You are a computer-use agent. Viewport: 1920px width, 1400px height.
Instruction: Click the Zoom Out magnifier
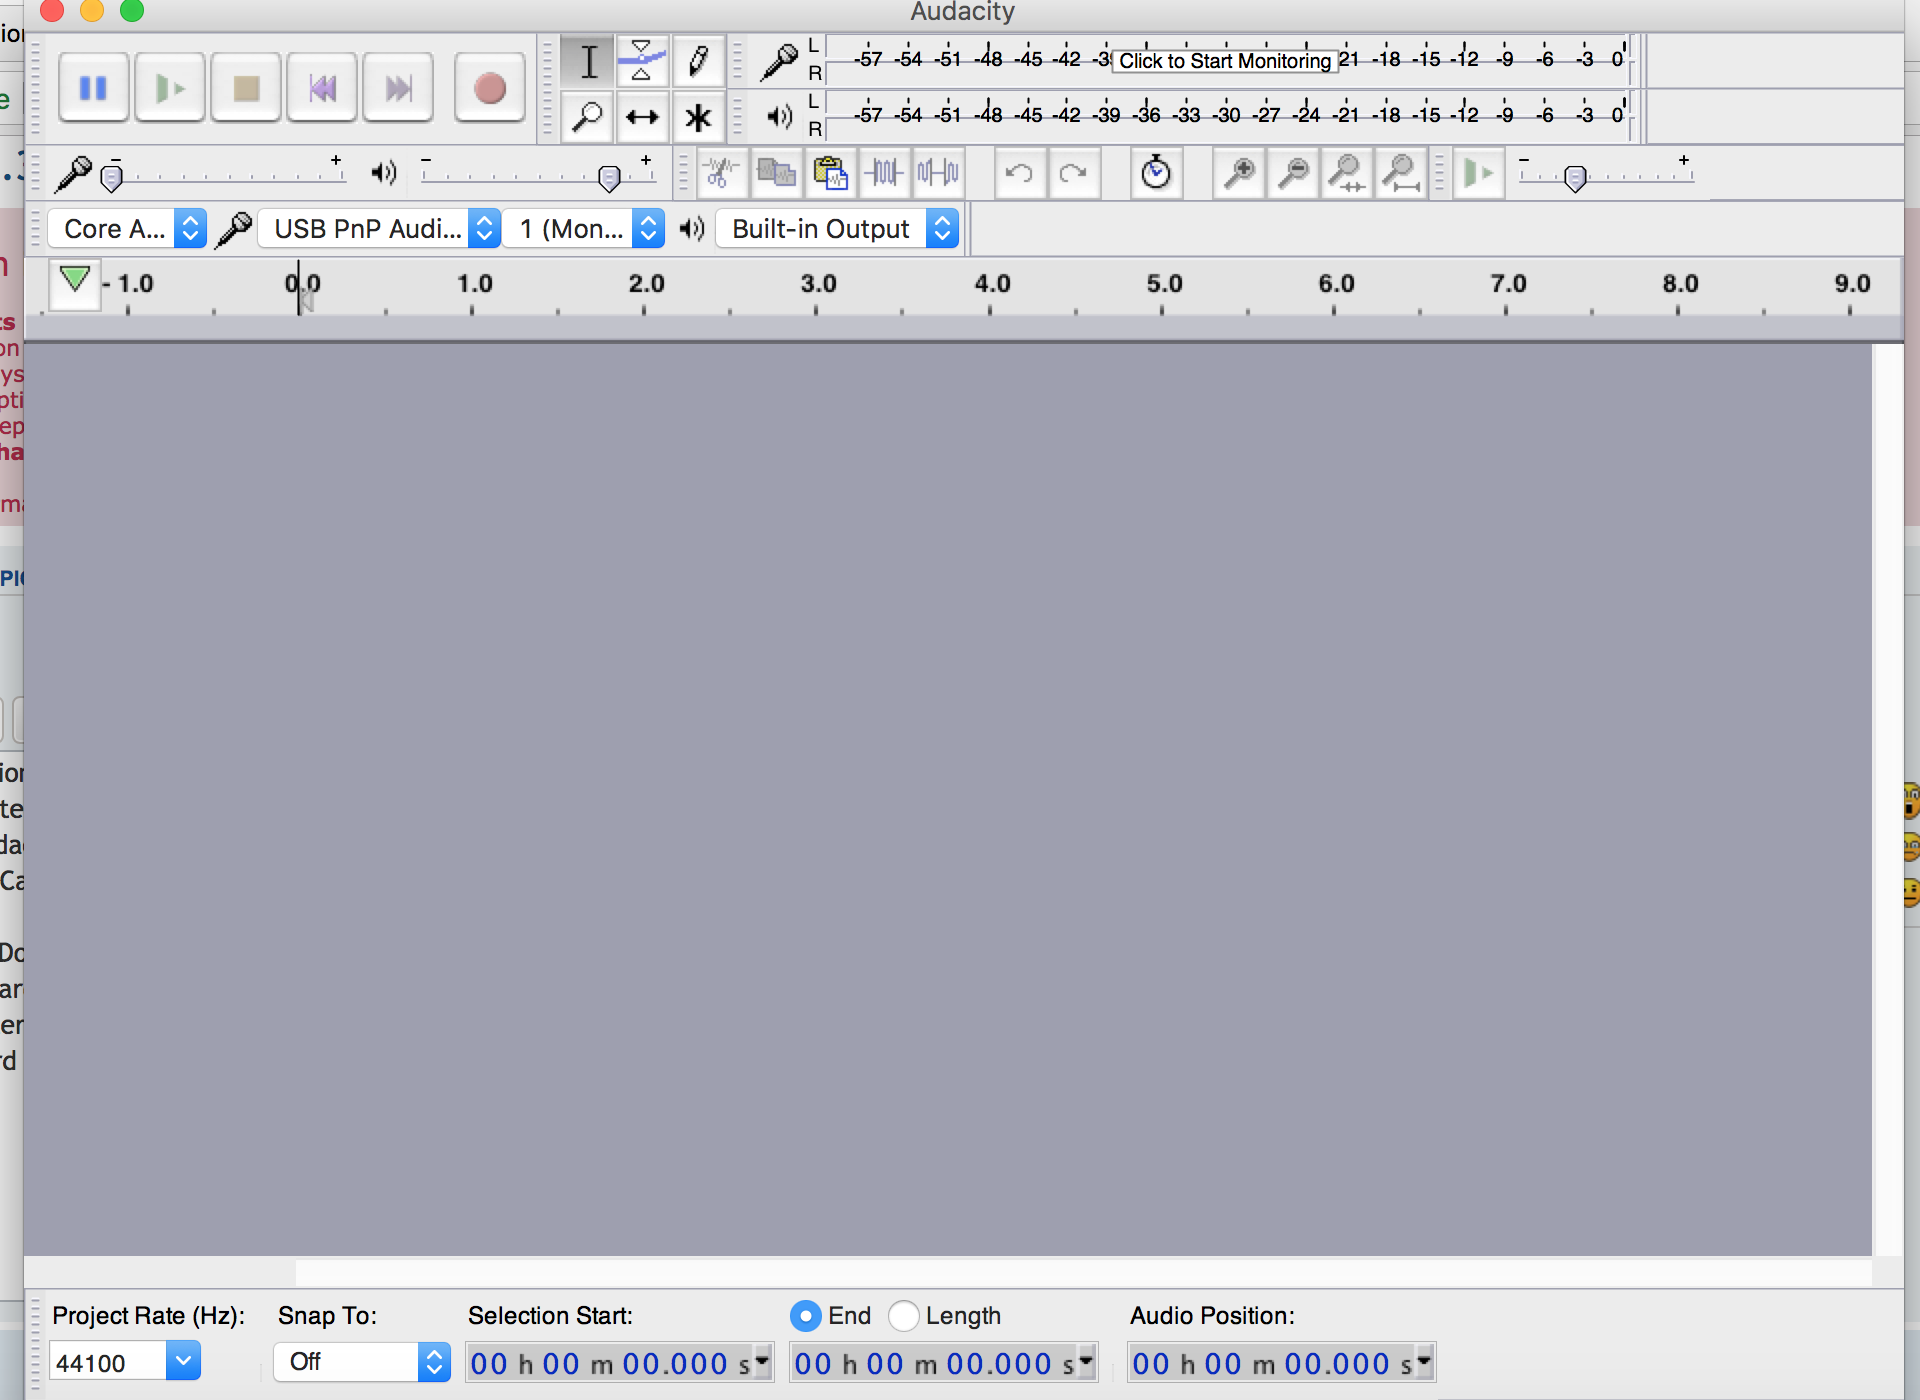pos(1294,173)
